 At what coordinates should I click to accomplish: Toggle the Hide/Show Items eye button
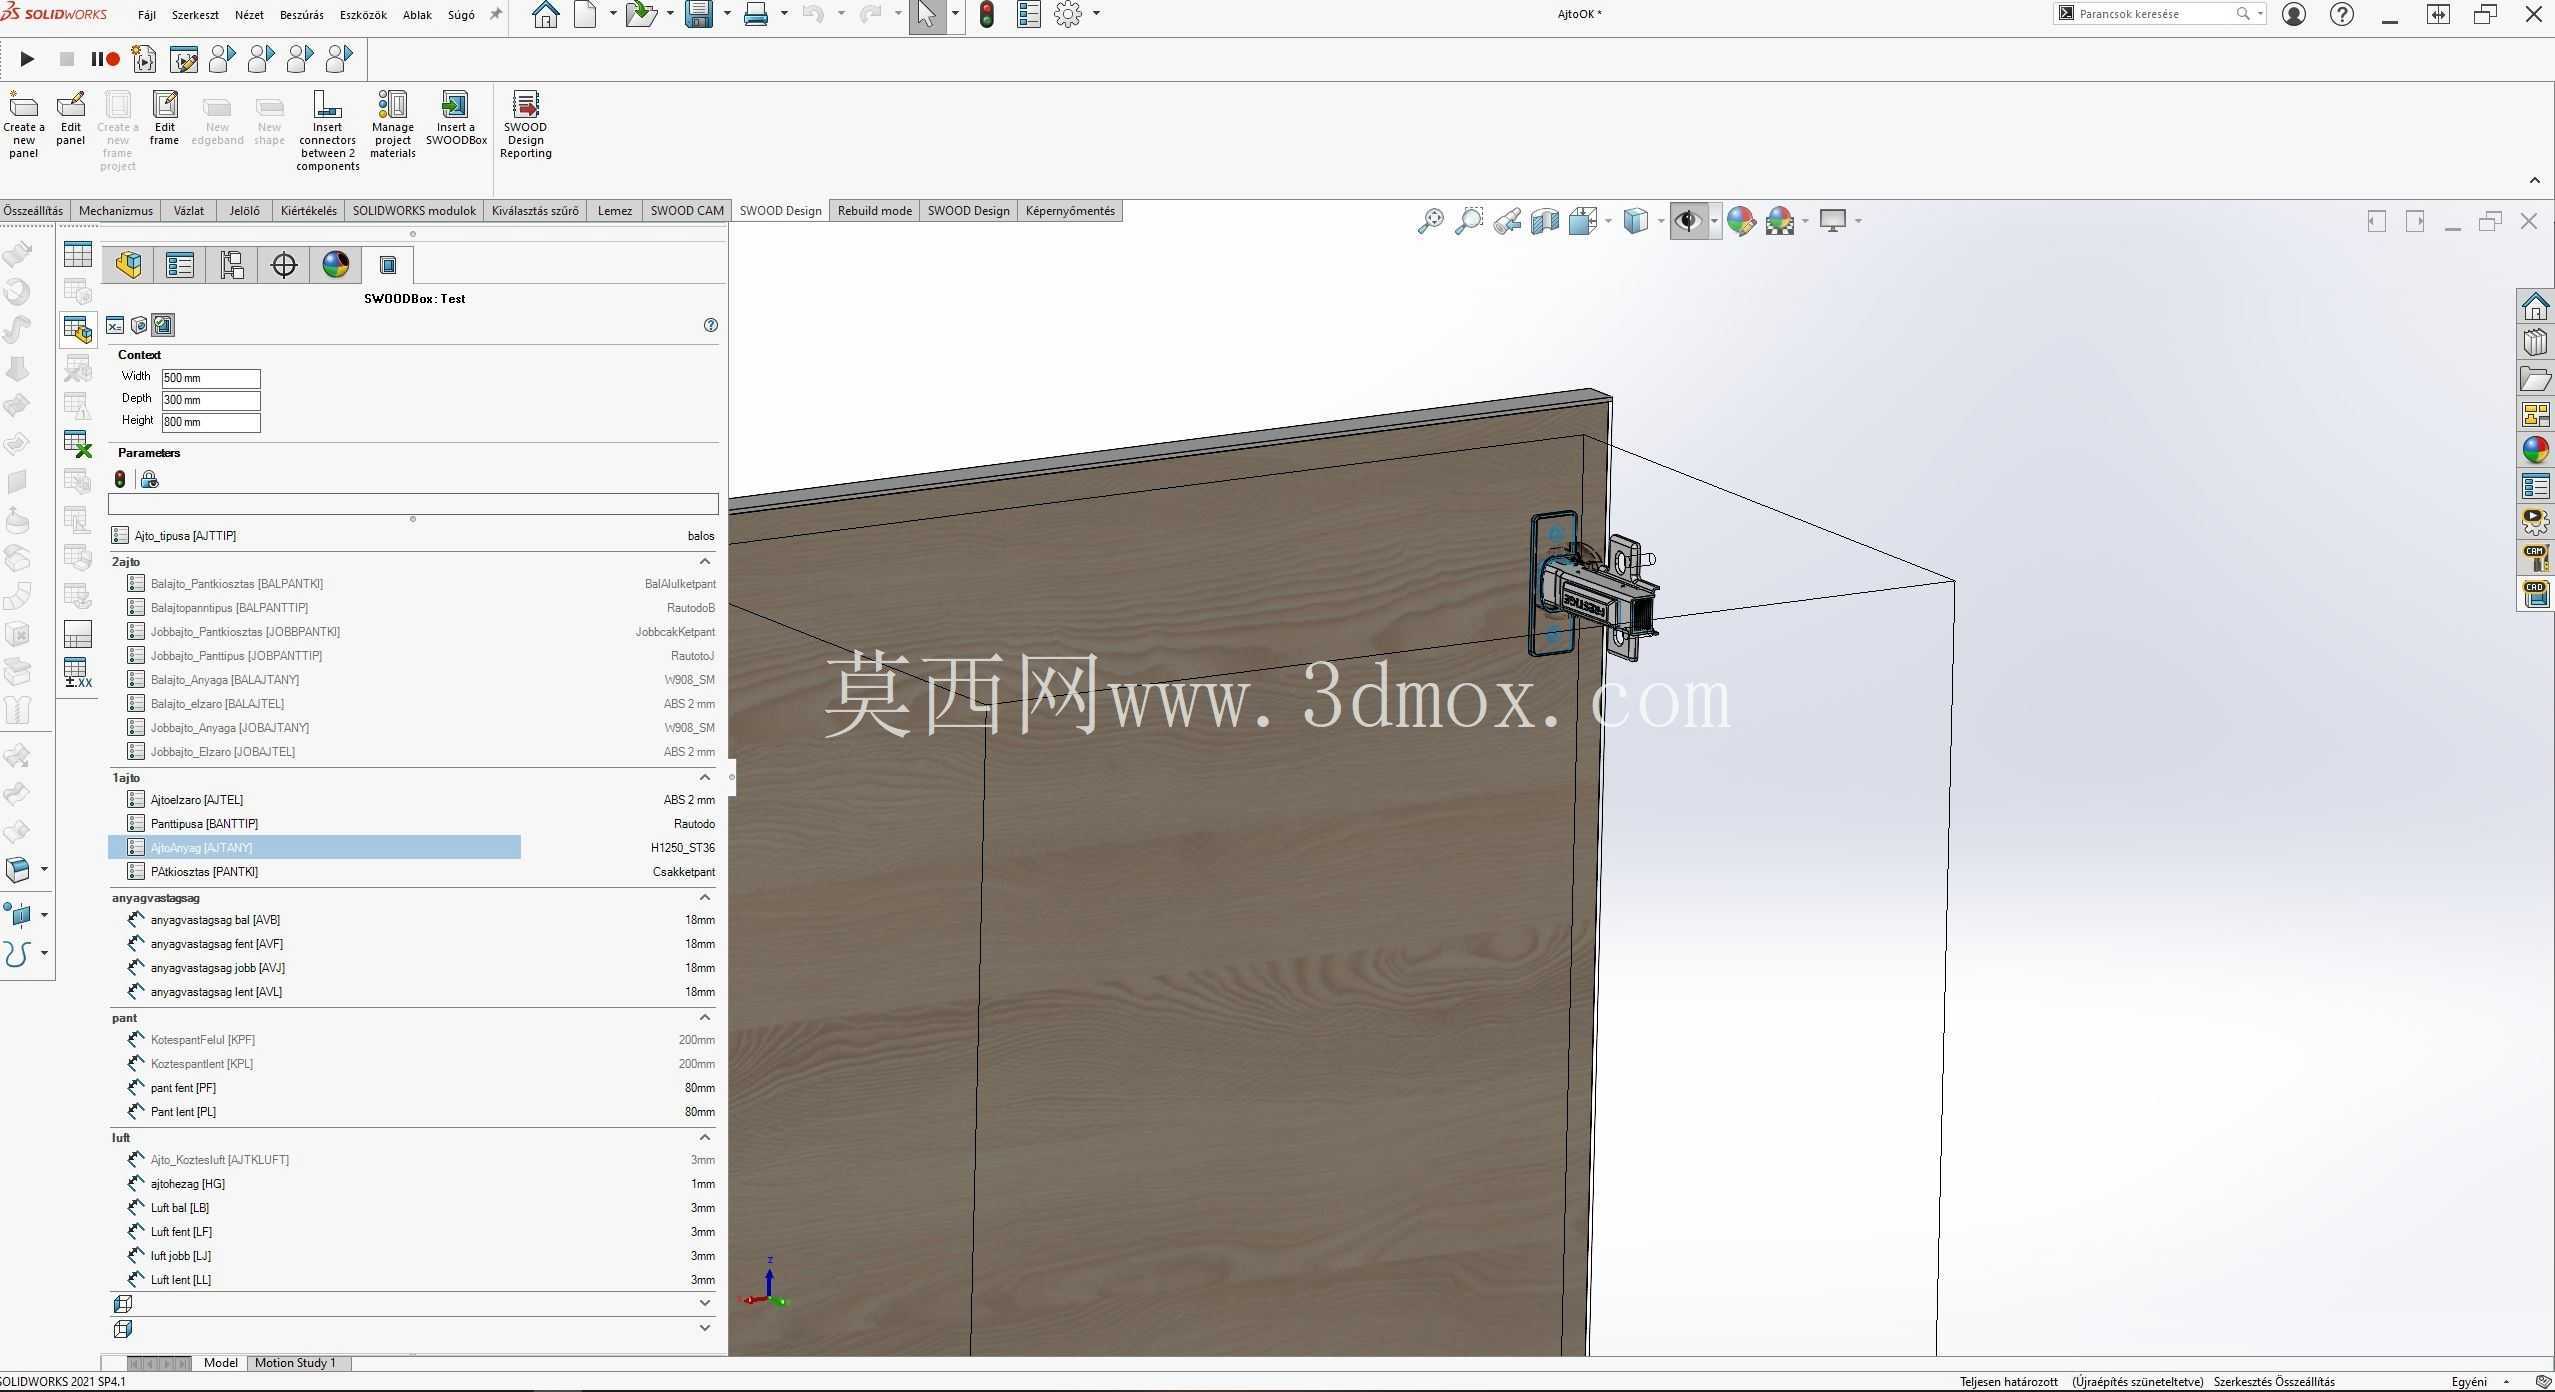(1689, 221)
